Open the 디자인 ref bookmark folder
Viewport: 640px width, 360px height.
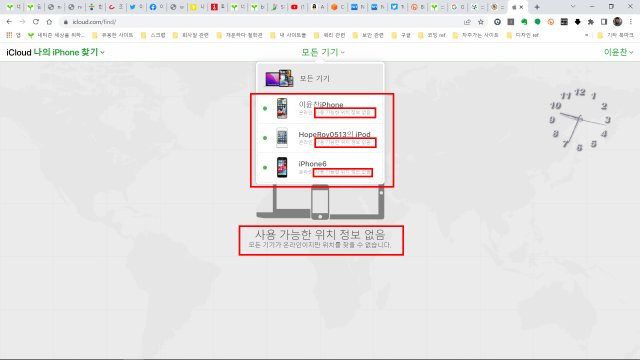(x=523, y=36)
